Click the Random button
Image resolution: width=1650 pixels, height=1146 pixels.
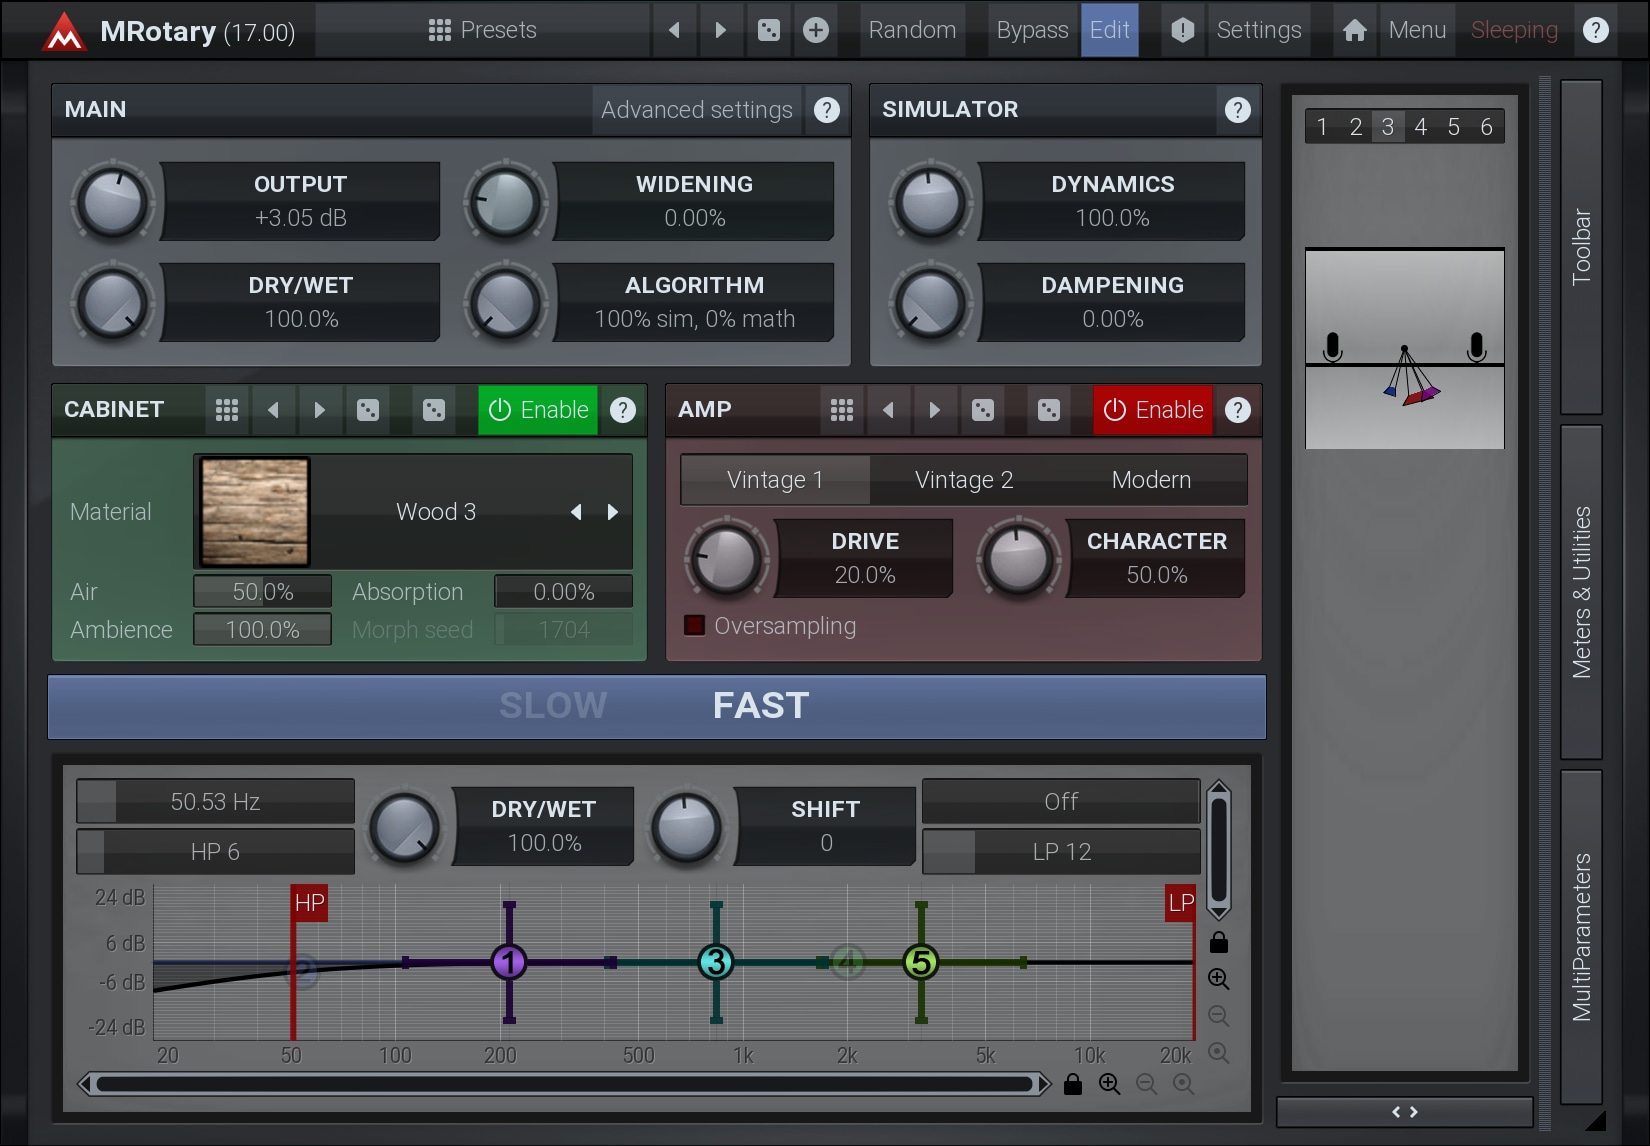pos(912,30)
